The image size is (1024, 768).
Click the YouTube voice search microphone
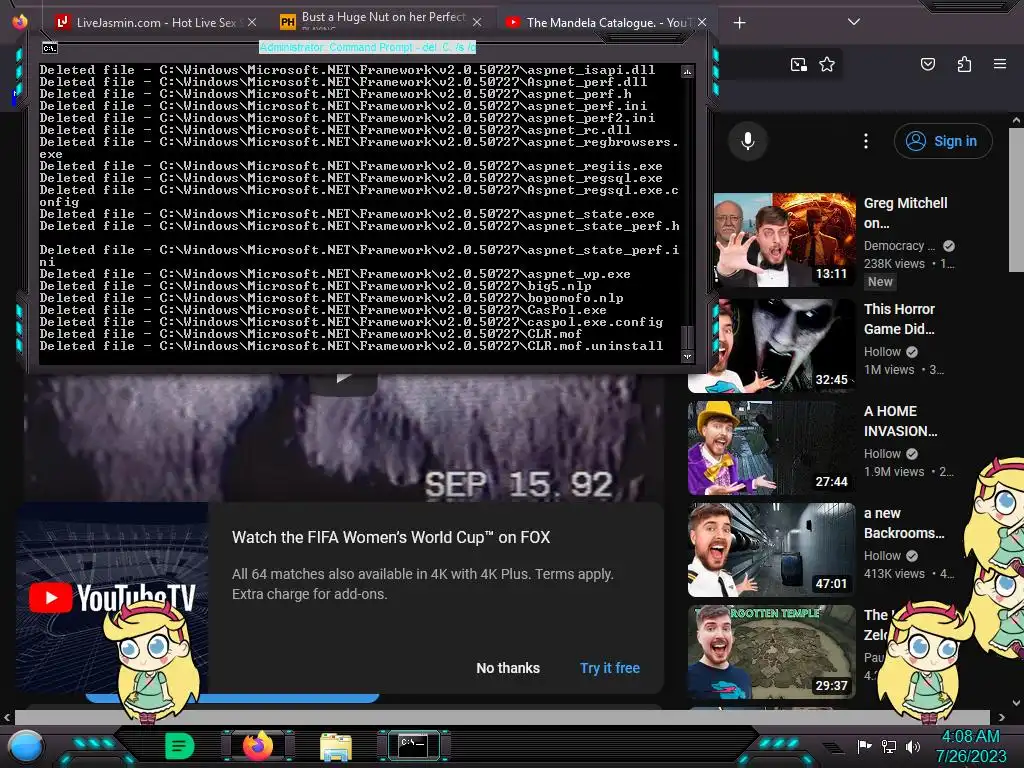pos(748,141)
